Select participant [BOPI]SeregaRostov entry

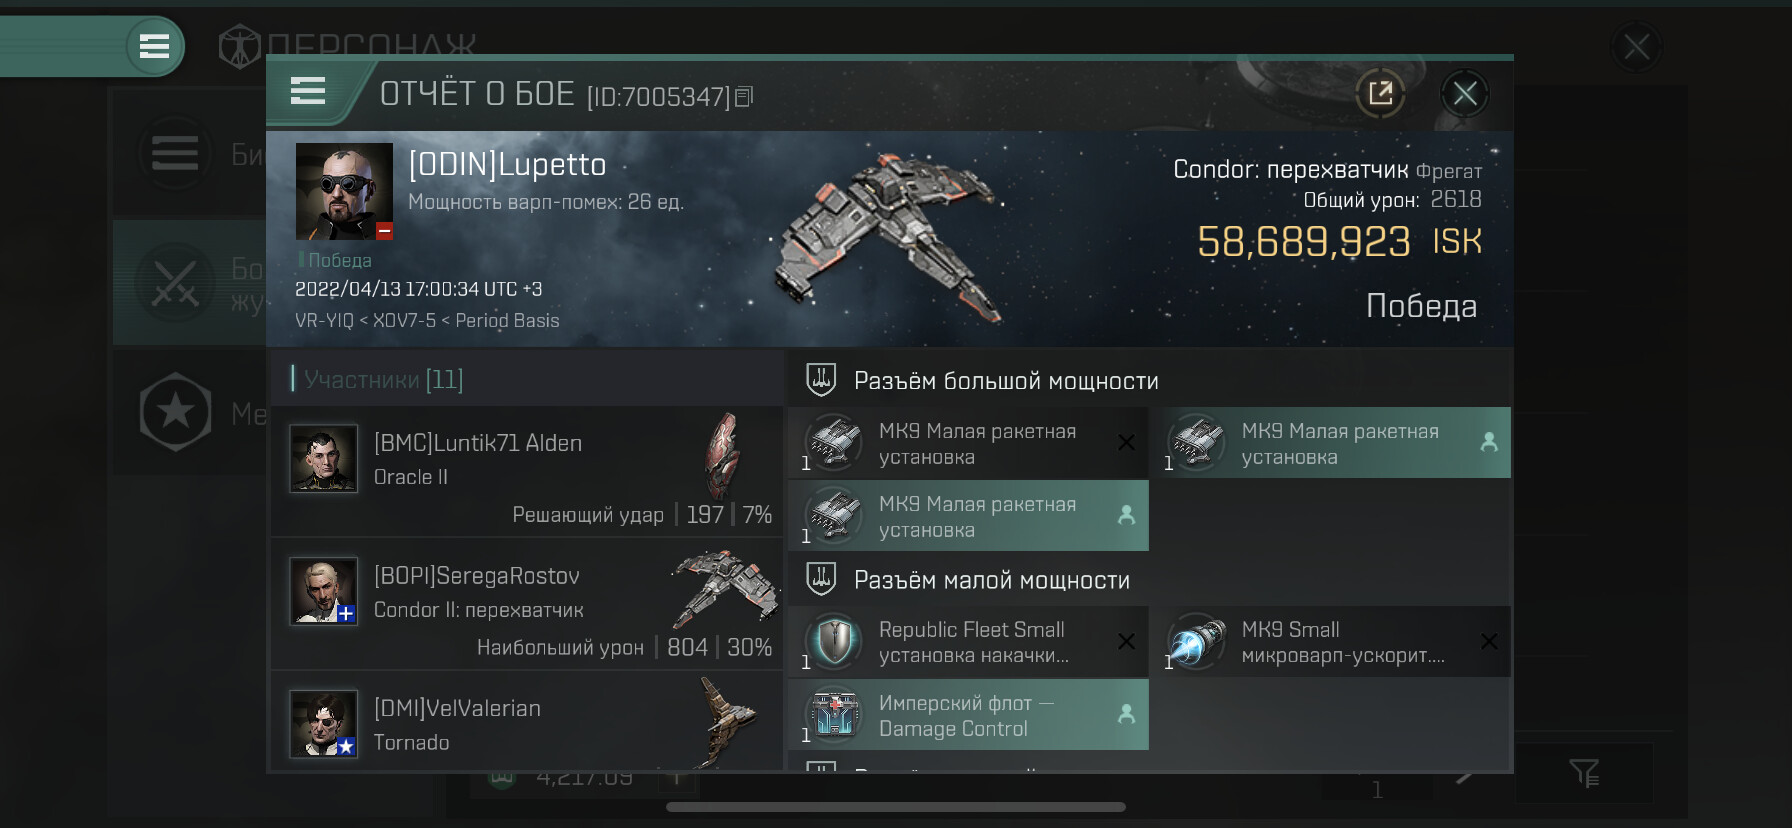pyautogui.click(x=527, y=604)
